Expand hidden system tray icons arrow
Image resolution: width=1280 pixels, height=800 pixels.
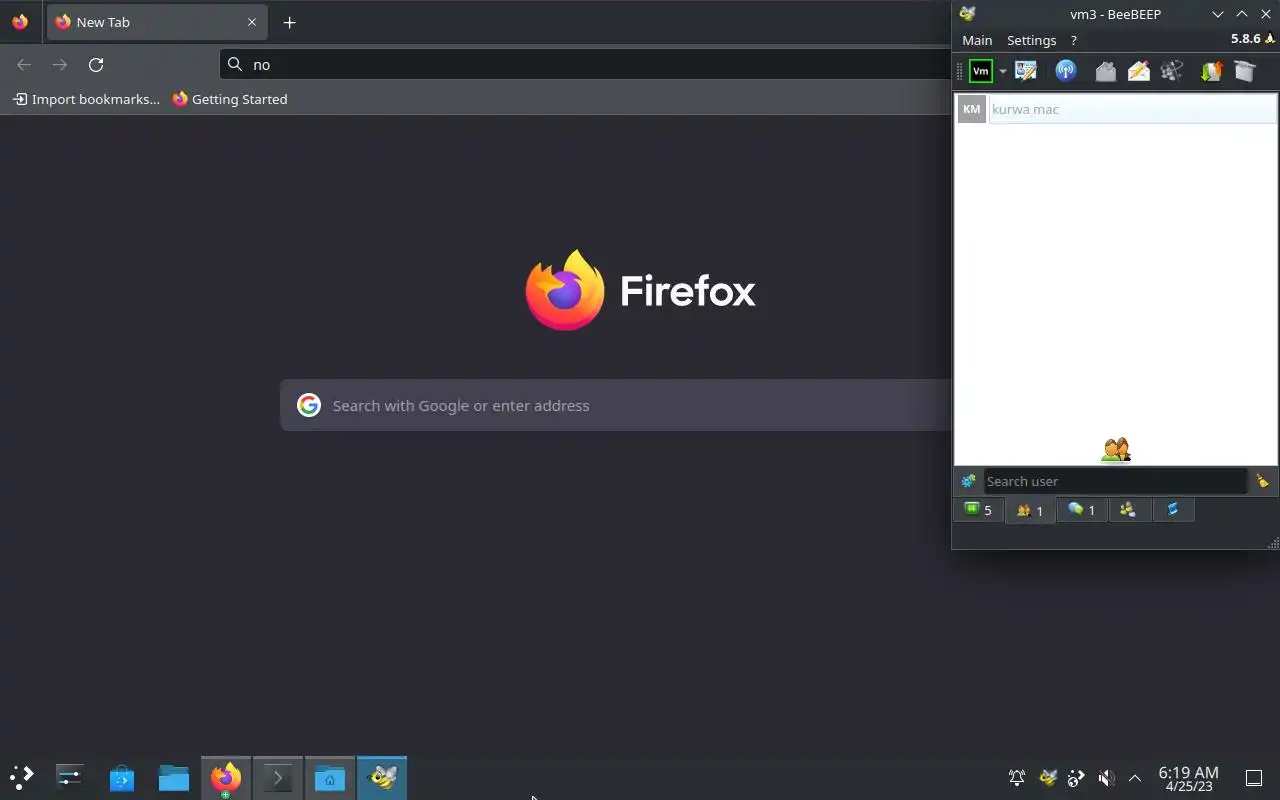(1135, 778)
